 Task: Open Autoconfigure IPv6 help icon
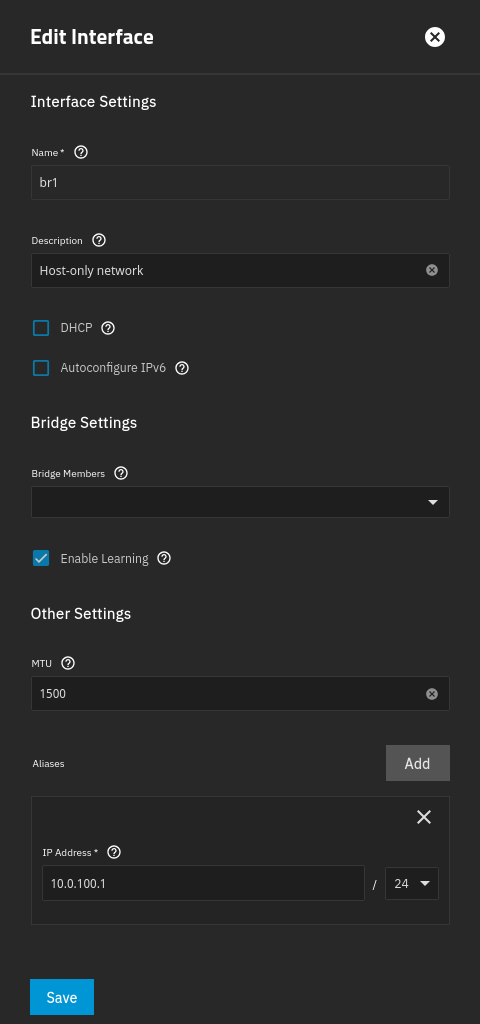point(182,368)
